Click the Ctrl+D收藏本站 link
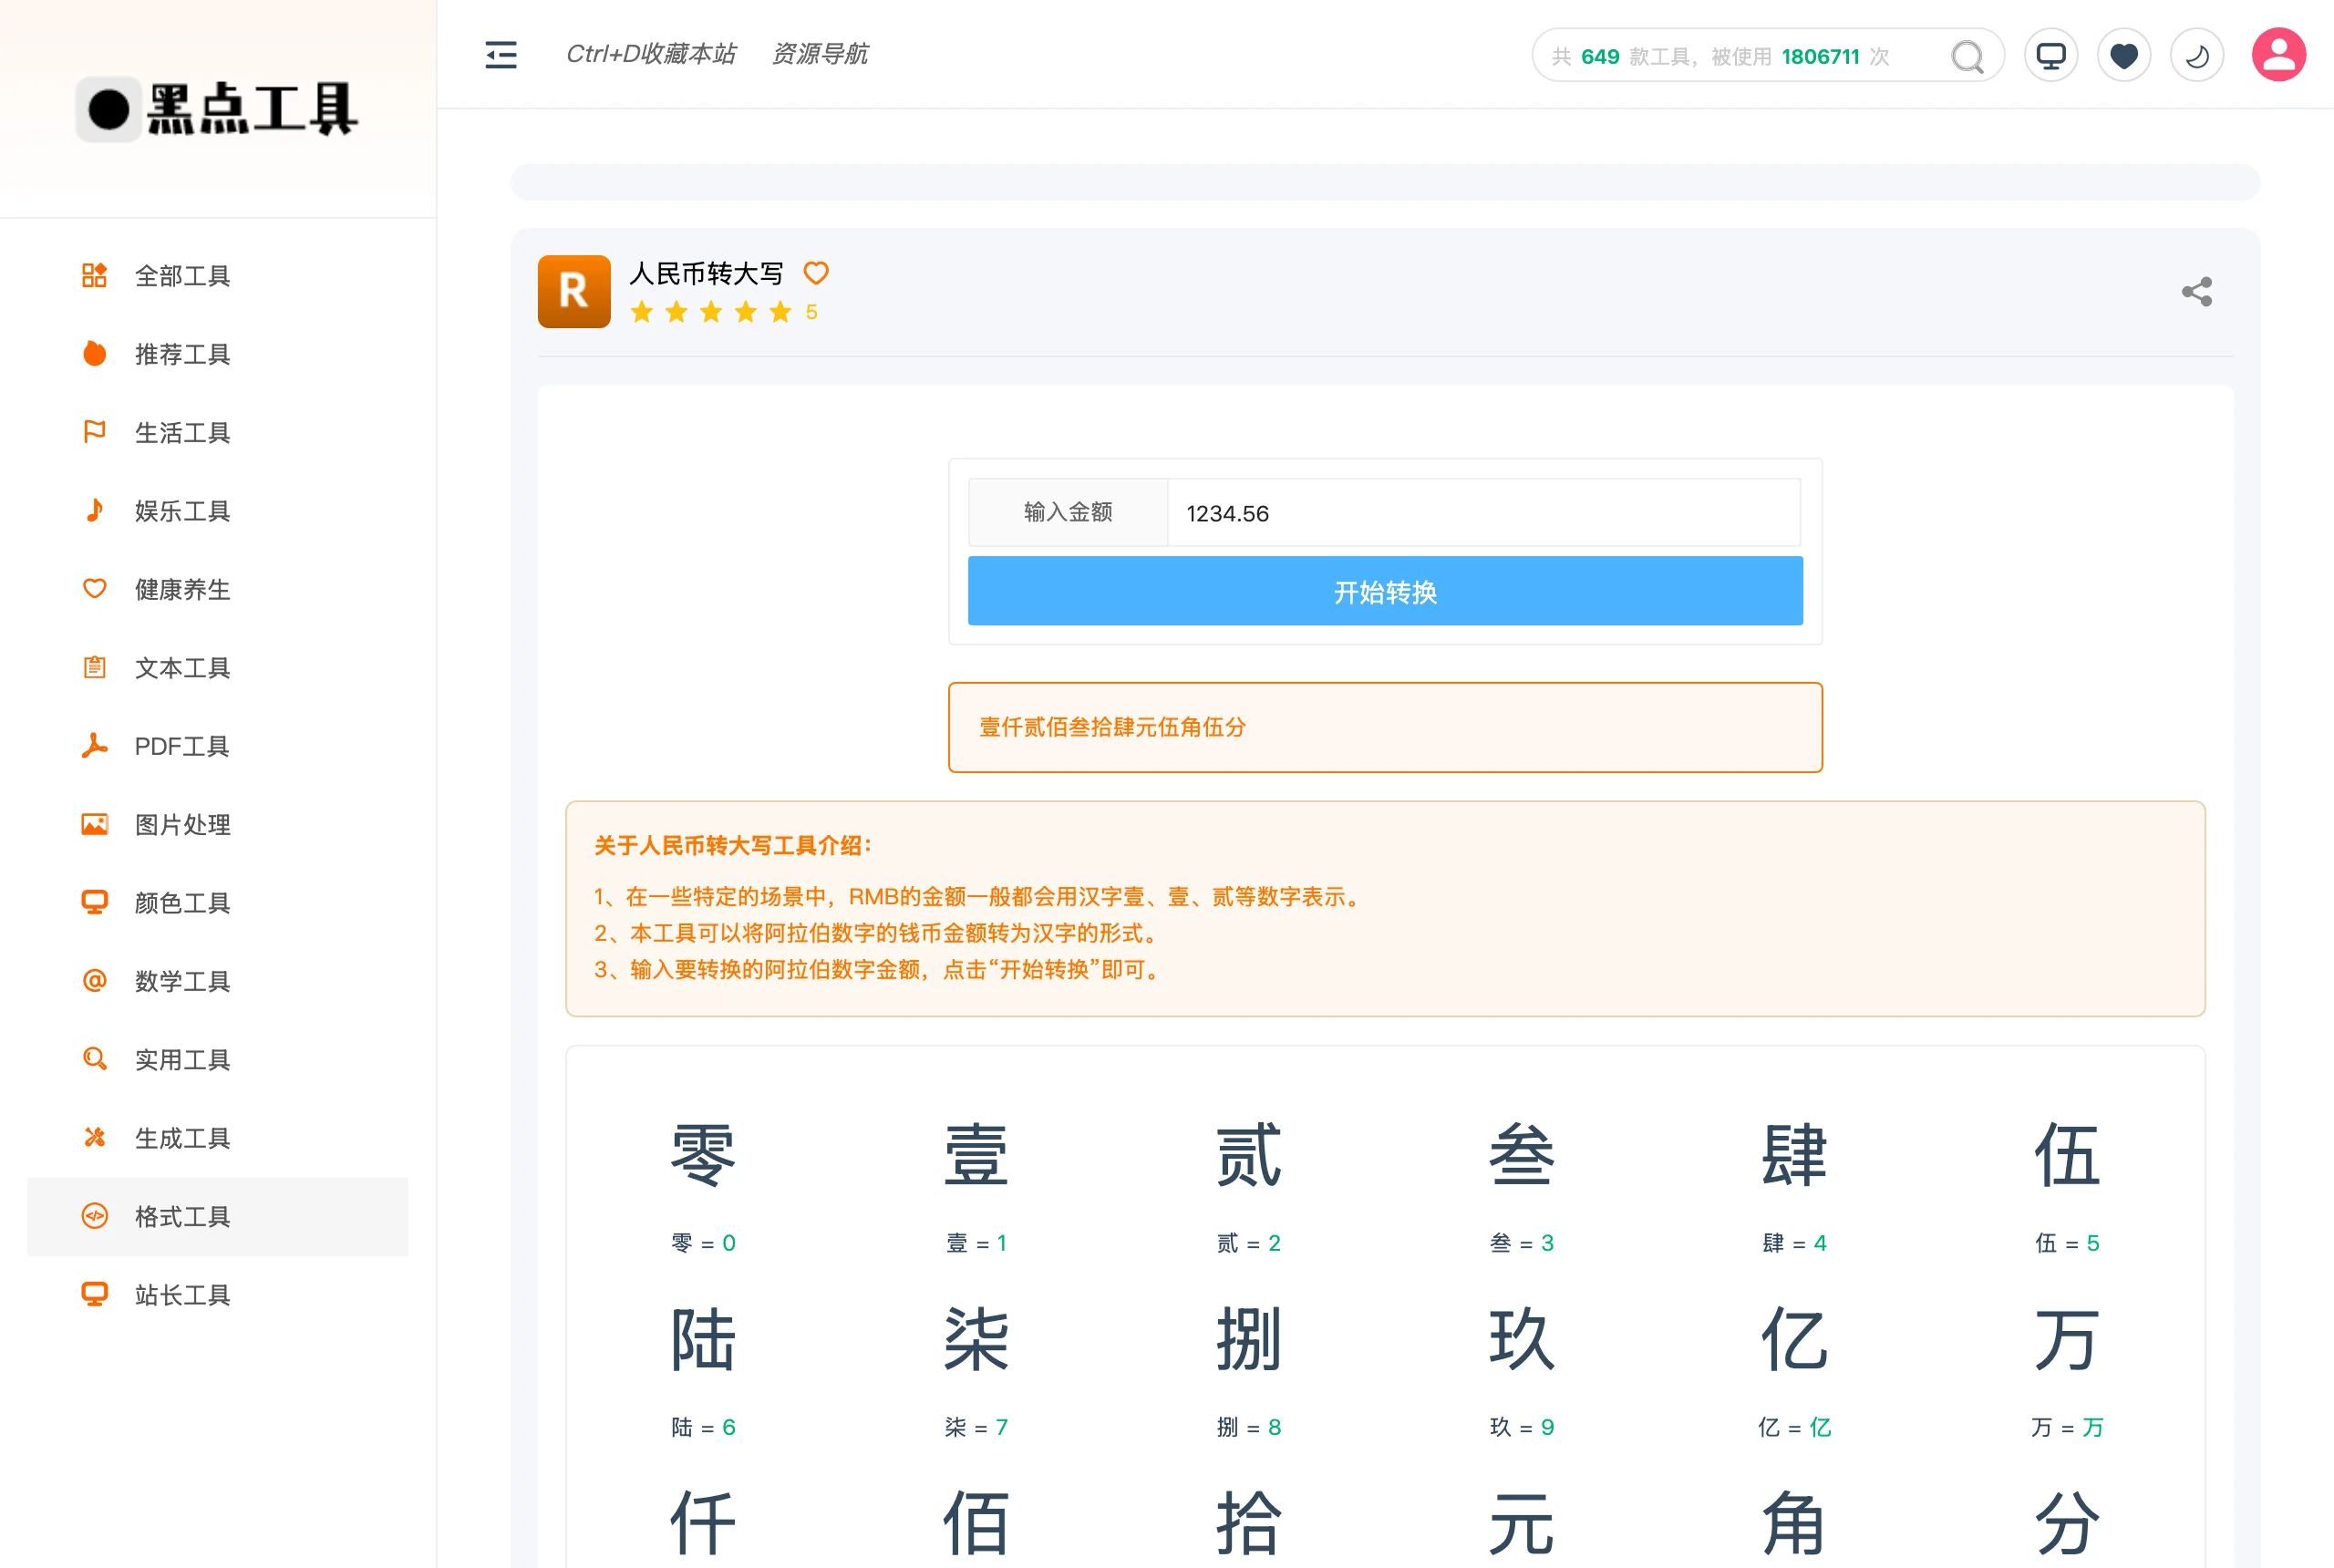Image resolution: width=2334 pixels, height=1568 pixels. click(651, 54)
